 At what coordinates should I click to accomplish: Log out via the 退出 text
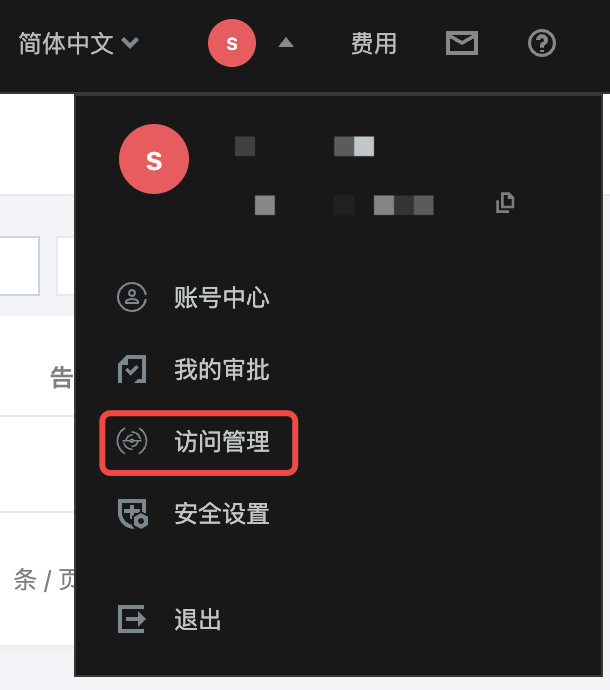click(198, 619)
